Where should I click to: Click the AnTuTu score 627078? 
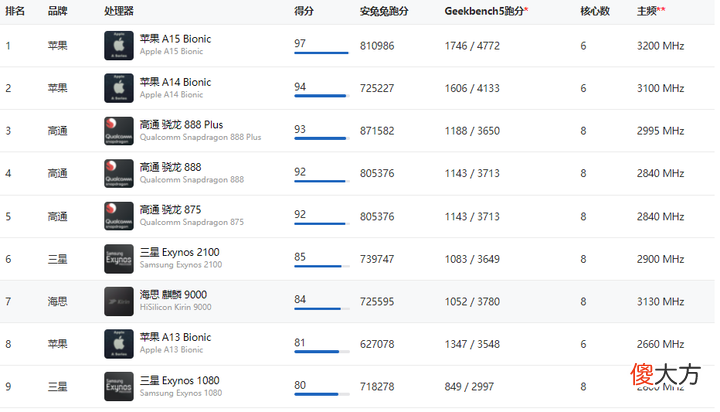pyautogui.click(x=377, y=344)
